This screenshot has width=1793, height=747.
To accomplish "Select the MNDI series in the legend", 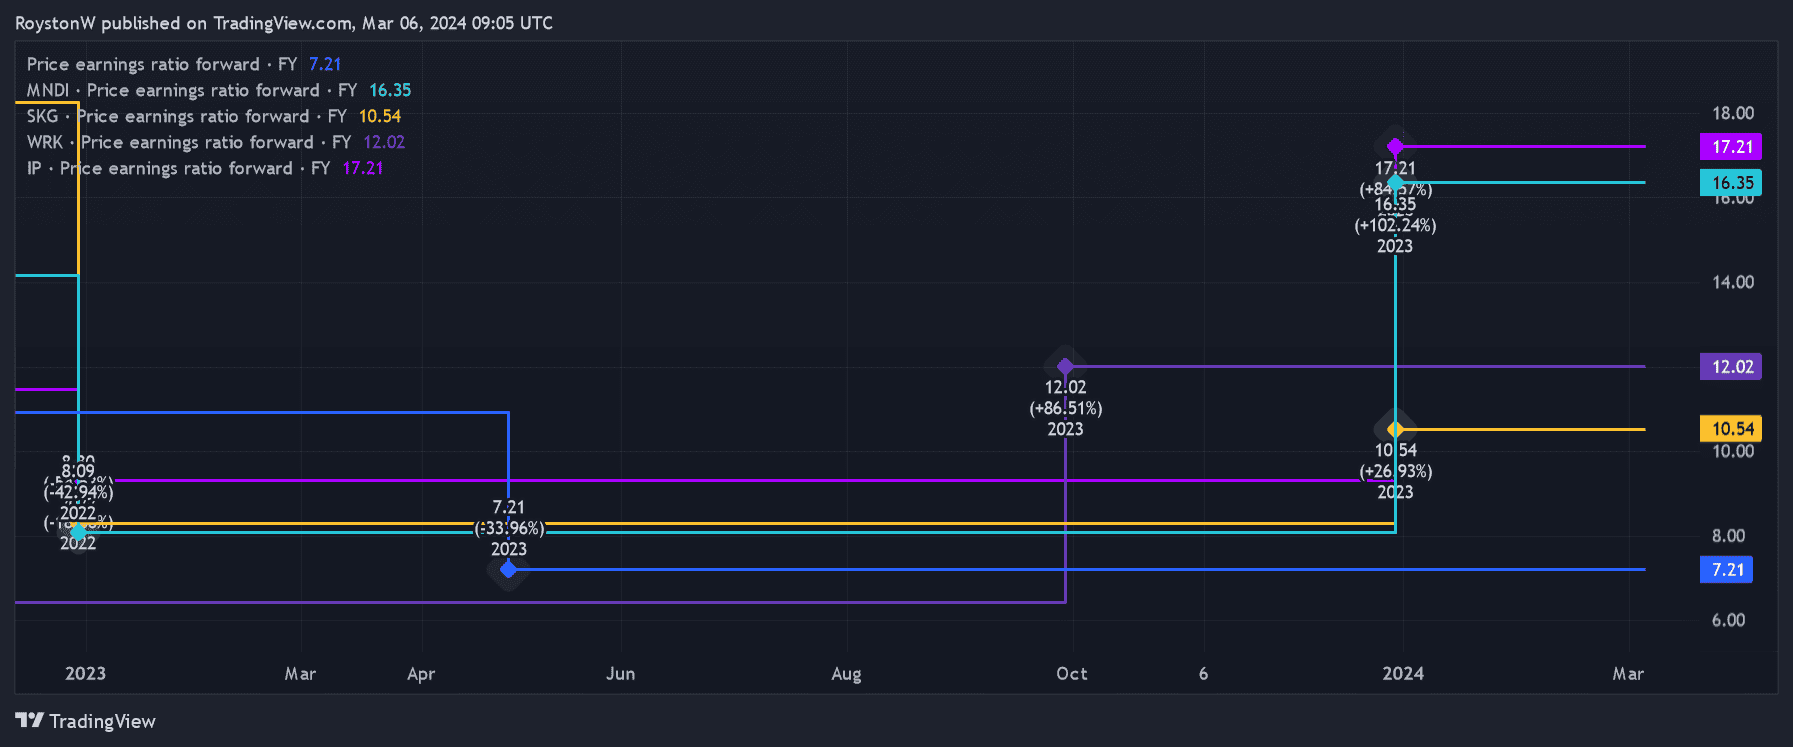I will click(218, 90).
